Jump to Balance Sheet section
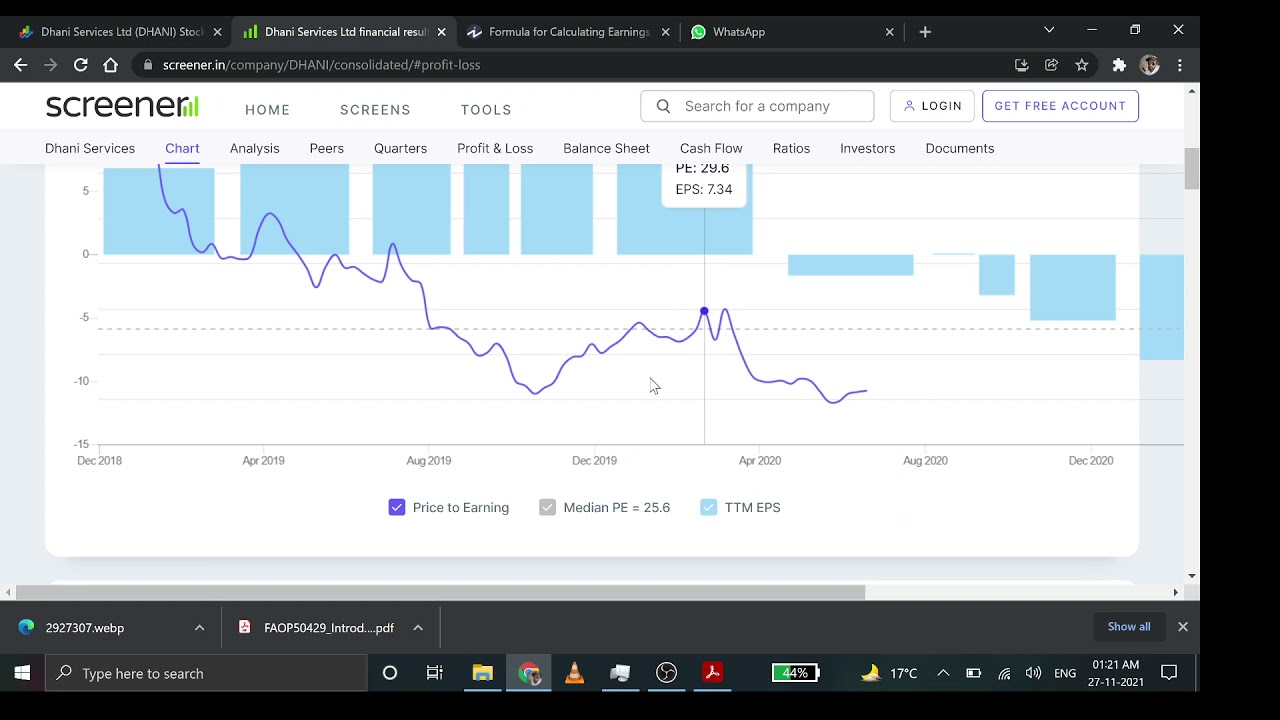 tap(606, 148)
